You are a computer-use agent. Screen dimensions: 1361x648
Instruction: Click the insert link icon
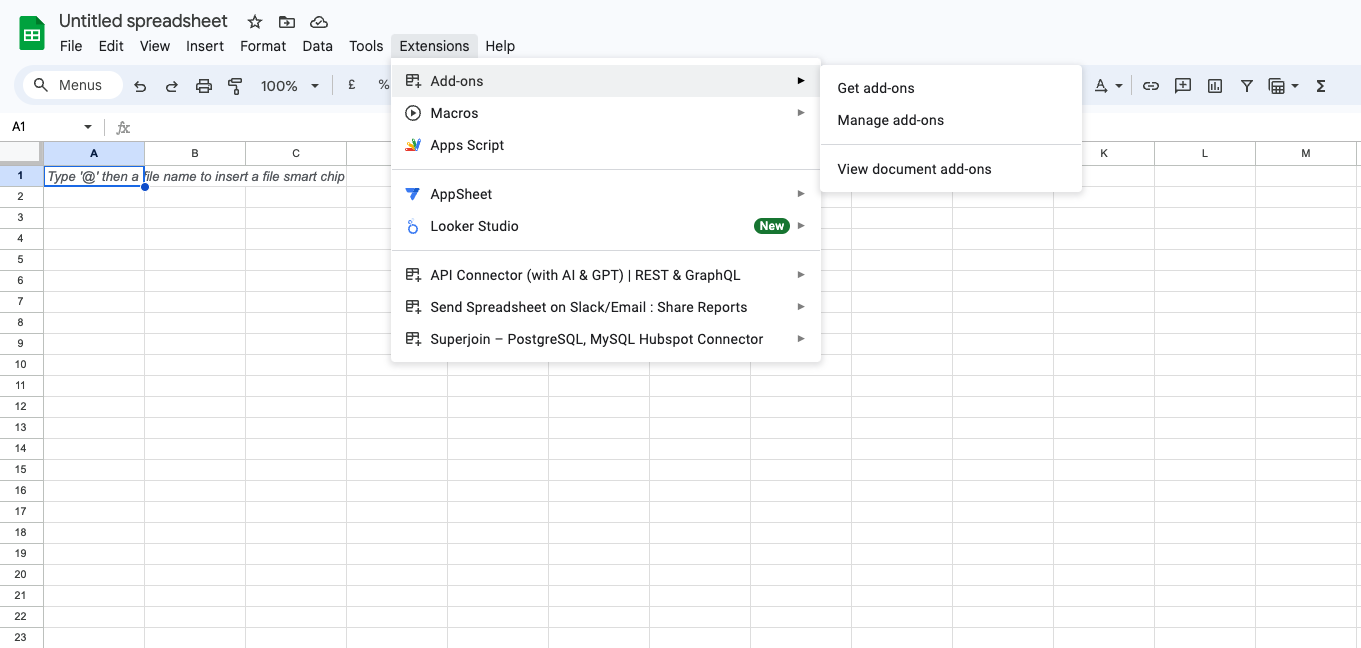point(1151,86)
